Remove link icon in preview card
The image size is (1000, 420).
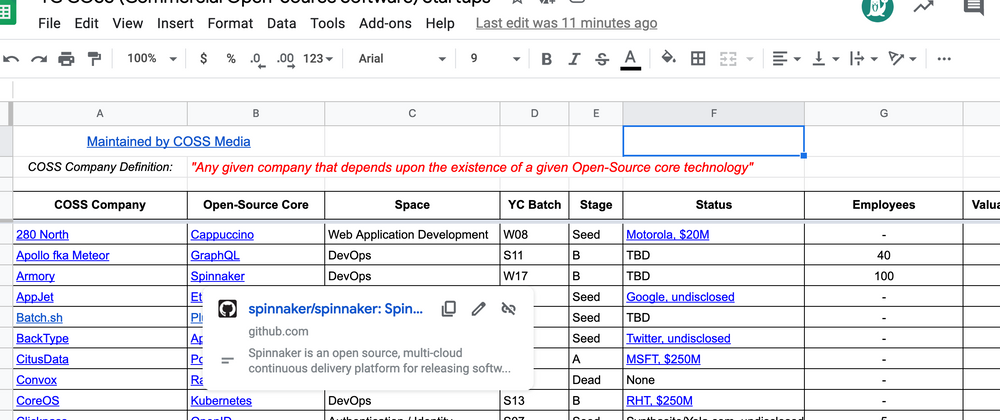(x=508, y=309)
